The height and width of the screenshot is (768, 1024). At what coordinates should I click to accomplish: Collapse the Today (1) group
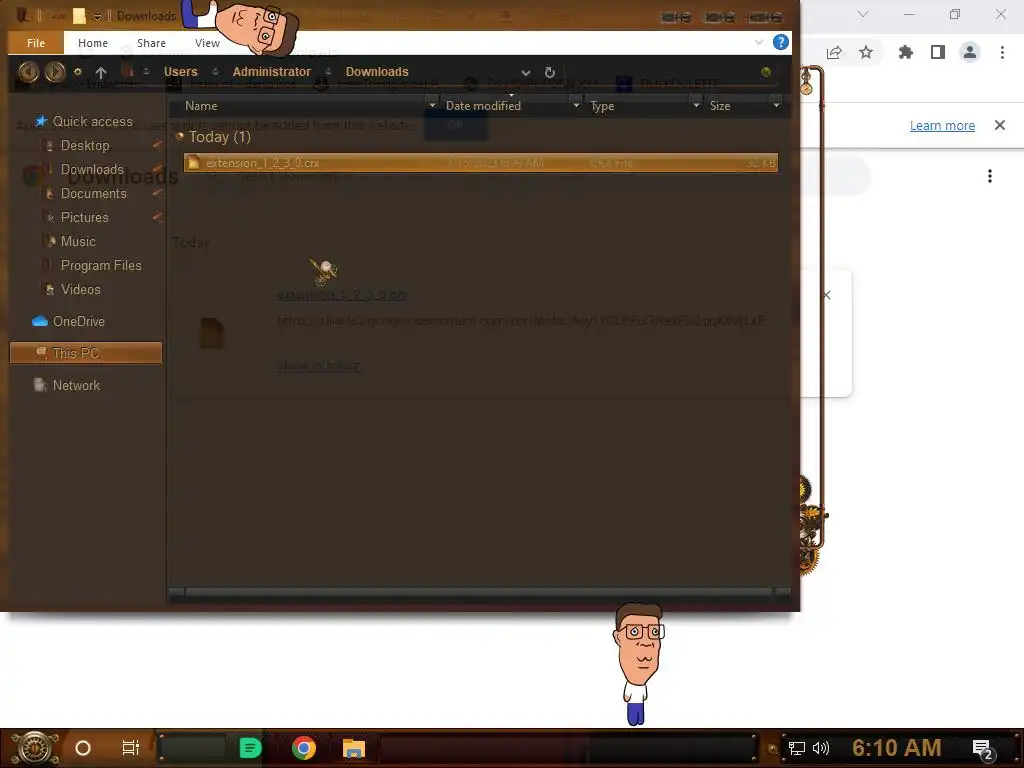click(x=180, y=136)
